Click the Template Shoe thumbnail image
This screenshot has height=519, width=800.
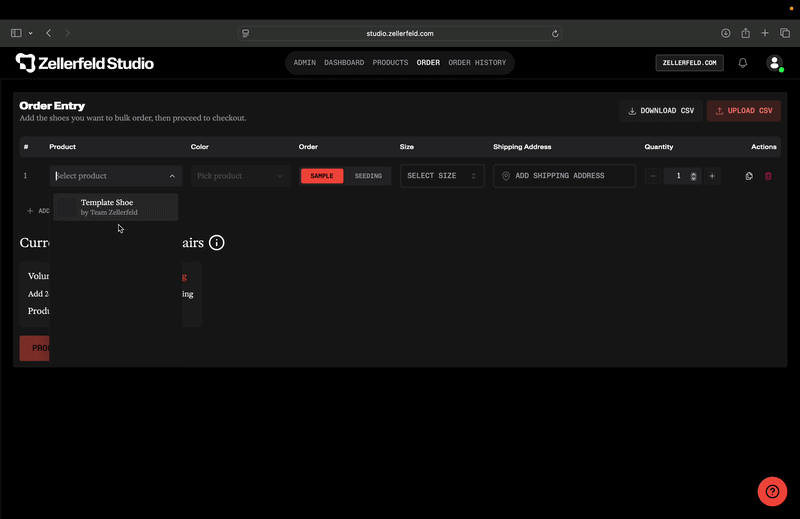[66, 207]
